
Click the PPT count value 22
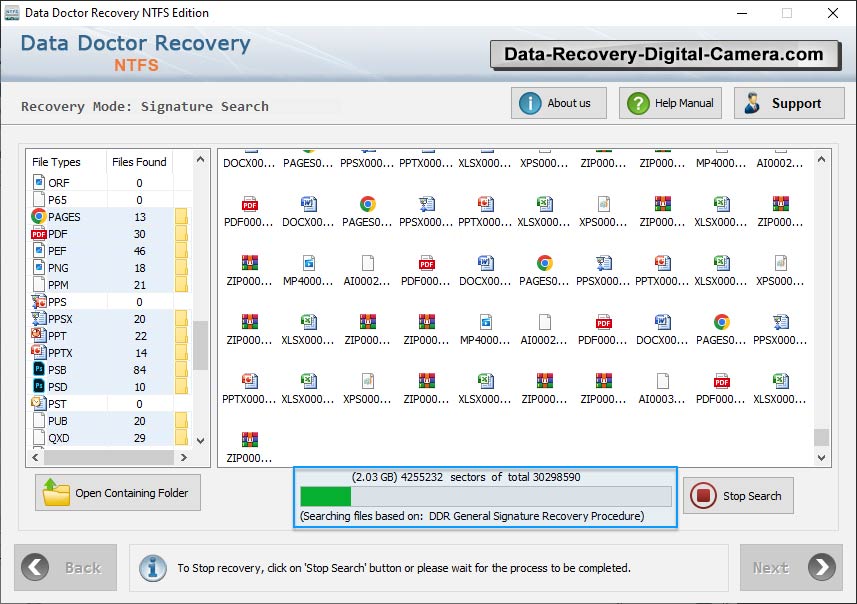(140, 336)
